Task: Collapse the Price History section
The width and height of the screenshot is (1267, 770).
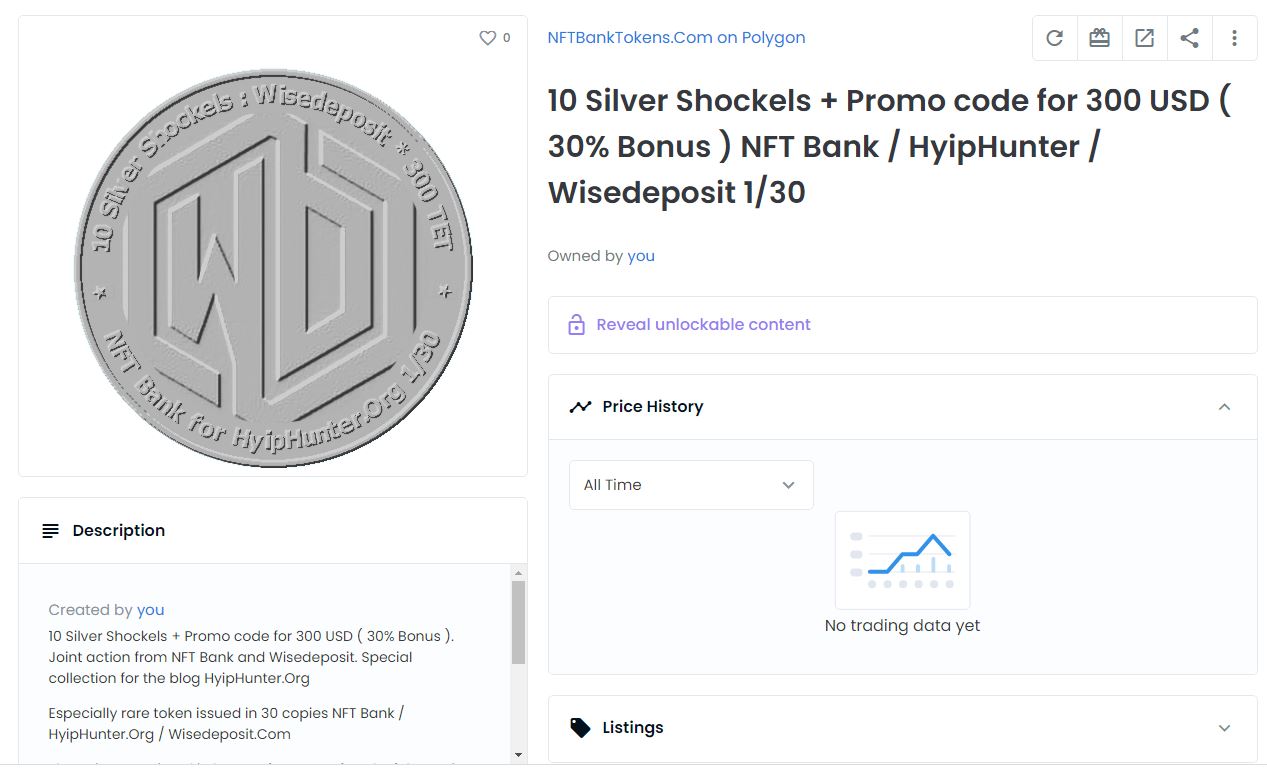Action: tap(1224, 407)
